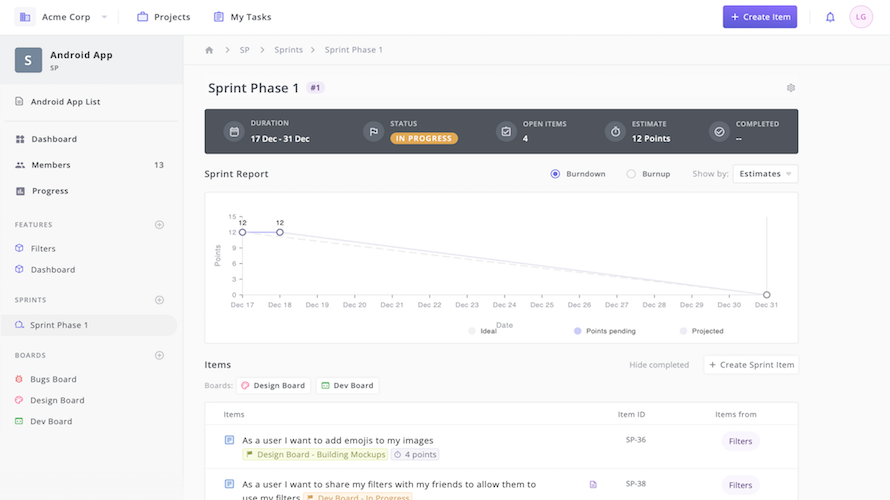Select the Burnup radio button

coord(631,174)
